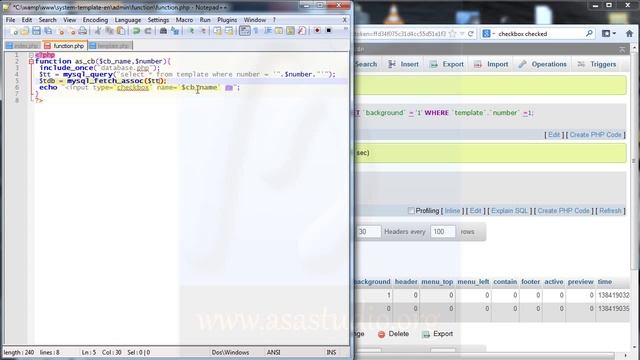
Task: Open the Edit menu
Action: (27, 20)
